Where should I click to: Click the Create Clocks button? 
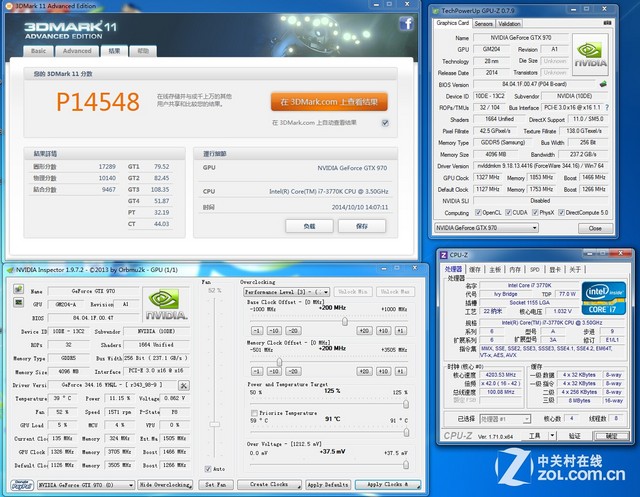[x=269, y=485]
